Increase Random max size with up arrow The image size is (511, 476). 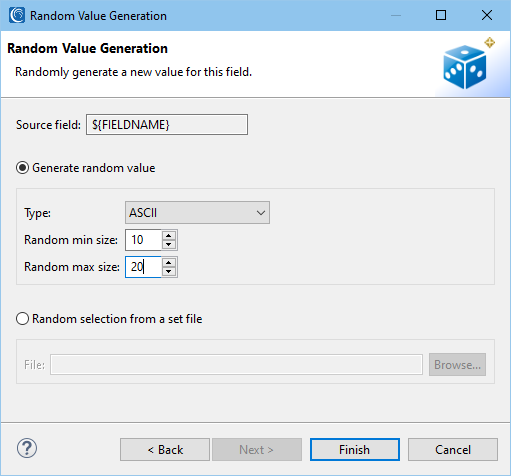[169, 263]
